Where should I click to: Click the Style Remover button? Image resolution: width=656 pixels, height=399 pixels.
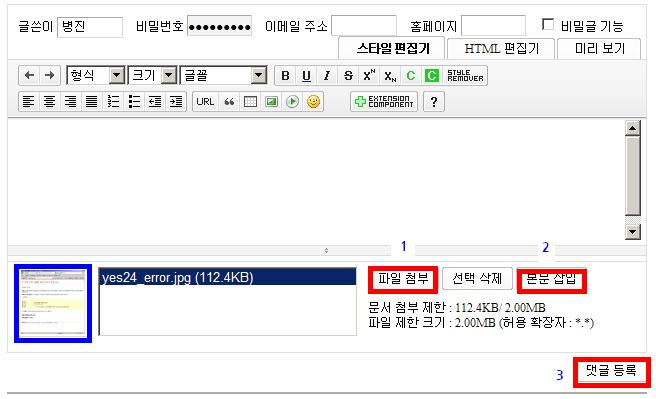pyautogui.click(x=465, y=76)
